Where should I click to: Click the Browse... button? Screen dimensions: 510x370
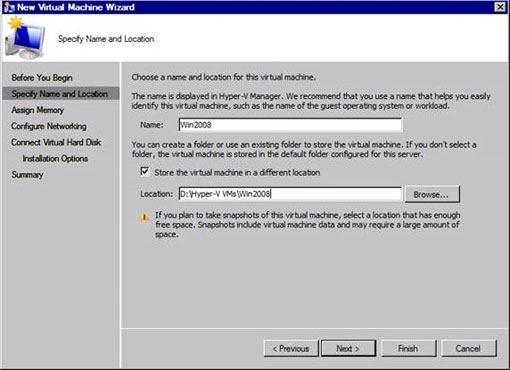(432, 194)
